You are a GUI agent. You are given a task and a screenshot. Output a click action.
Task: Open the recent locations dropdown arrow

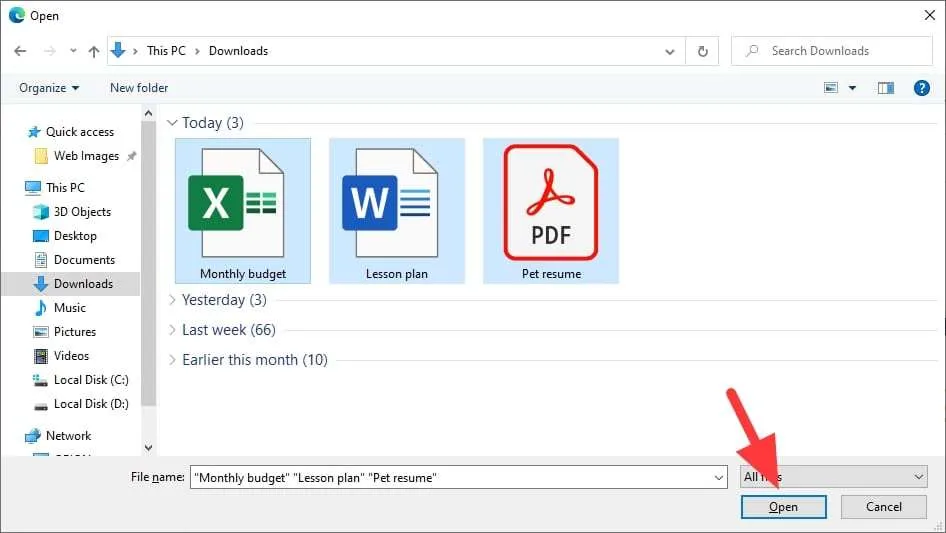[73, 51]
